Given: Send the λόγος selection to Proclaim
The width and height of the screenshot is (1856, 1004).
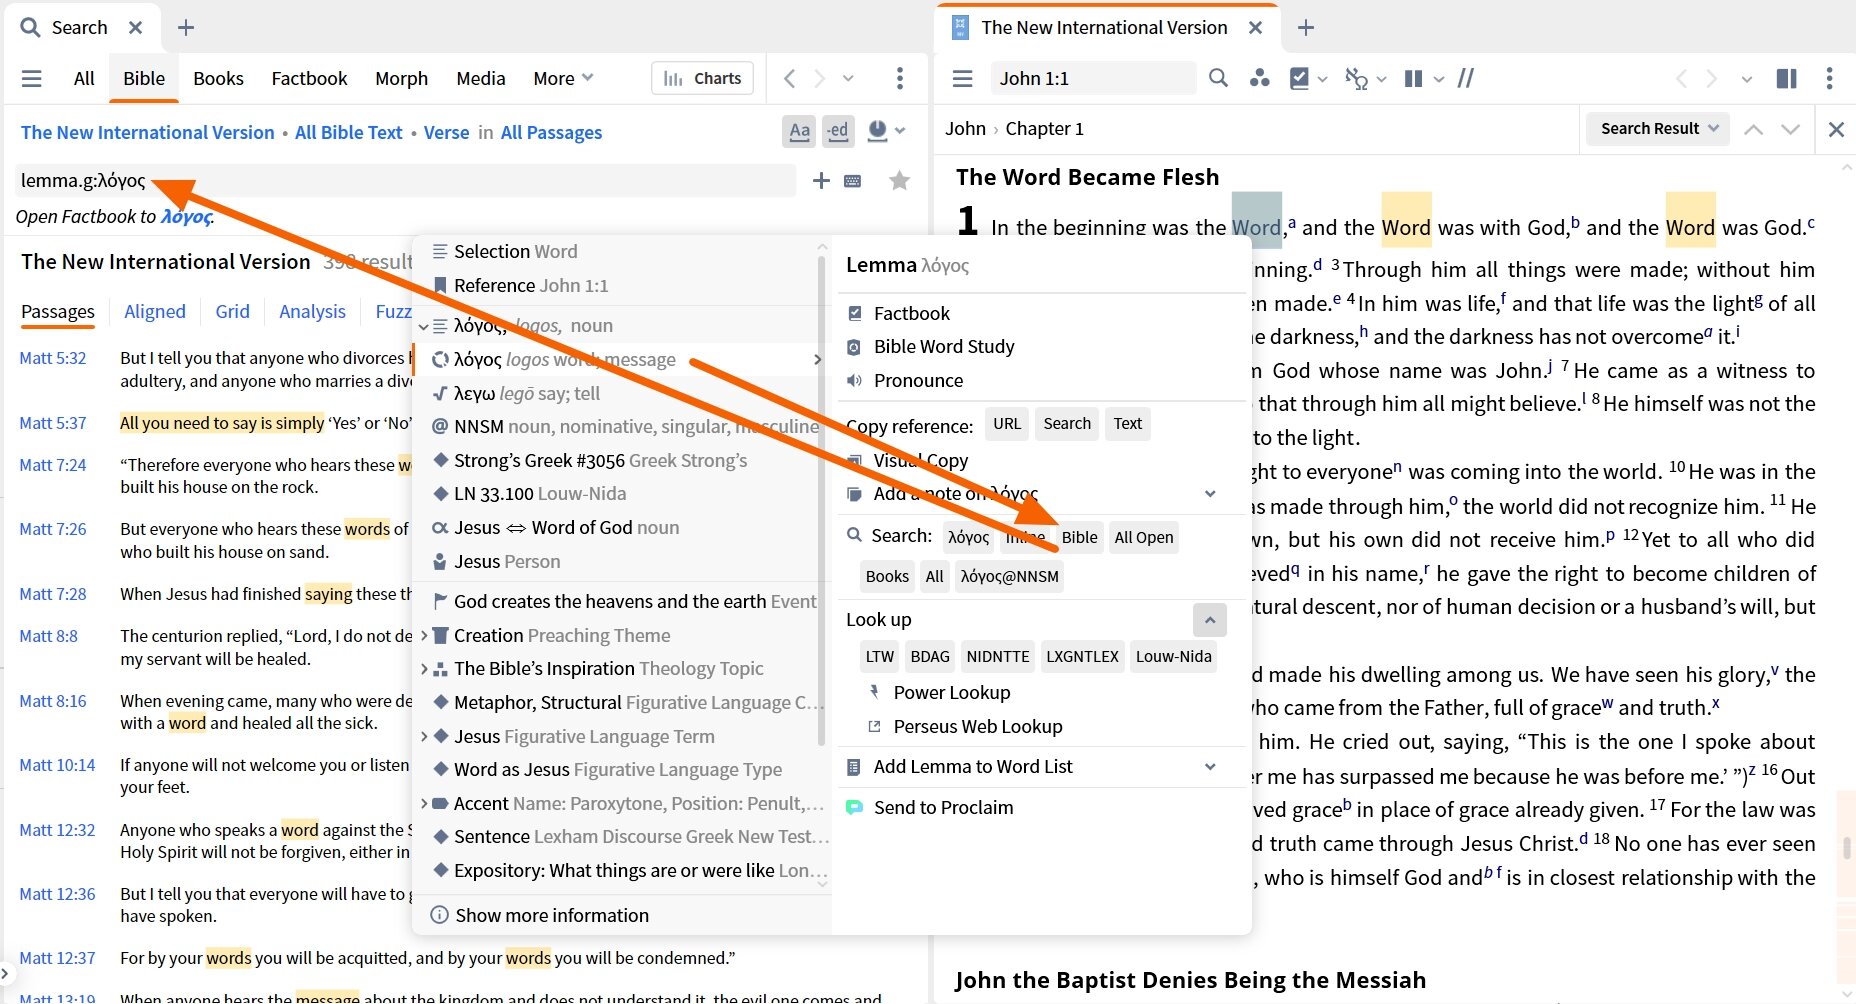Looking at the screenshot, I should pos(942,807).
